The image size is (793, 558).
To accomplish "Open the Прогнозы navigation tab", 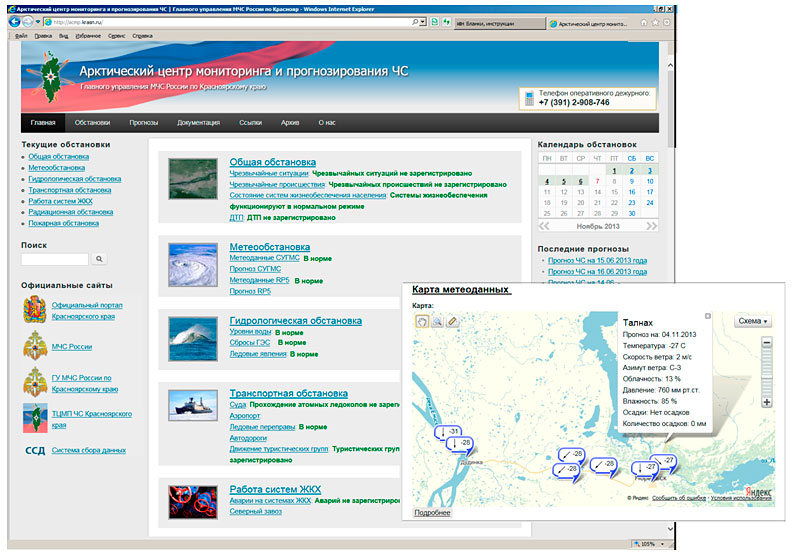I will coord(143,123).
